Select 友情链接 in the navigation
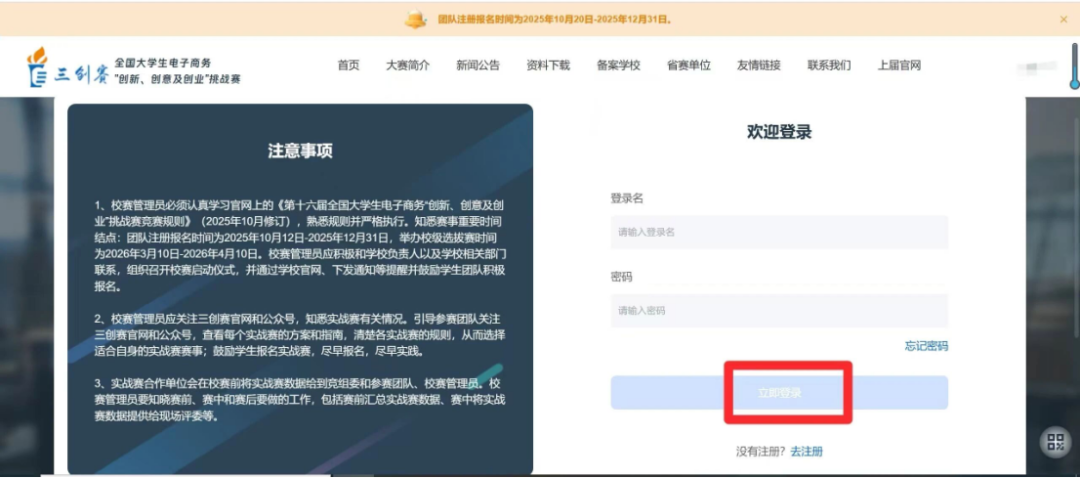 tap(759, 66)
